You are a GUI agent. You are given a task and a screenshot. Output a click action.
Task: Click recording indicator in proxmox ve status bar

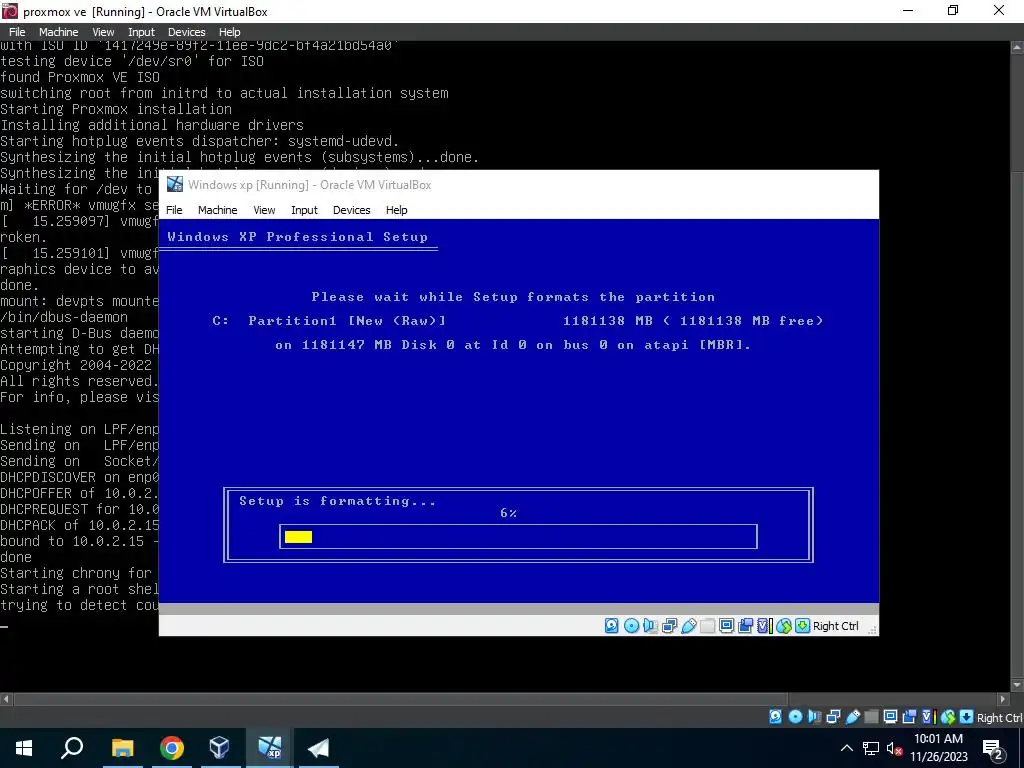(909, 717)
